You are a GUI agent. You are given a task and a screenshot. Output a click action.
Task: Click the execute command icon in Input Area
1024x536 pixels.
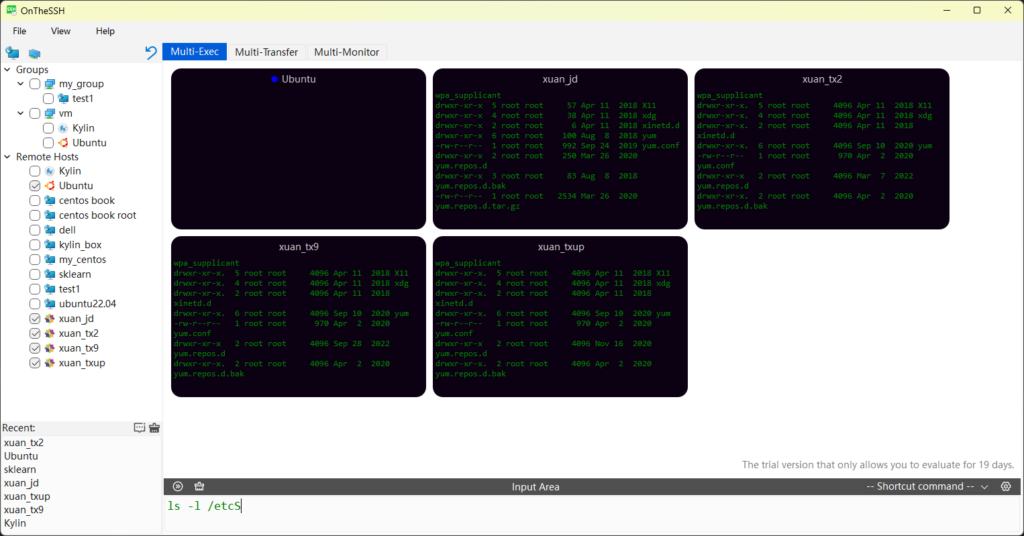click(x=178, y=487)
